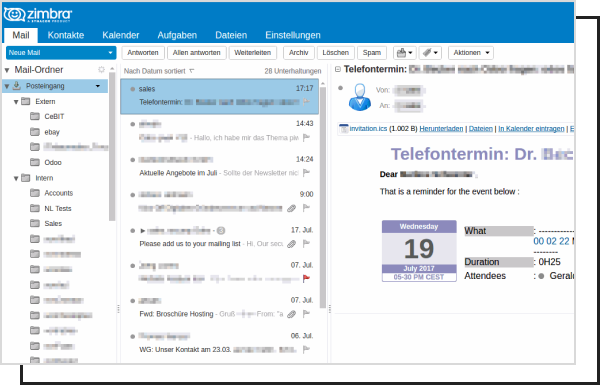Click the Allen antworten button

(x=197, y=53)
